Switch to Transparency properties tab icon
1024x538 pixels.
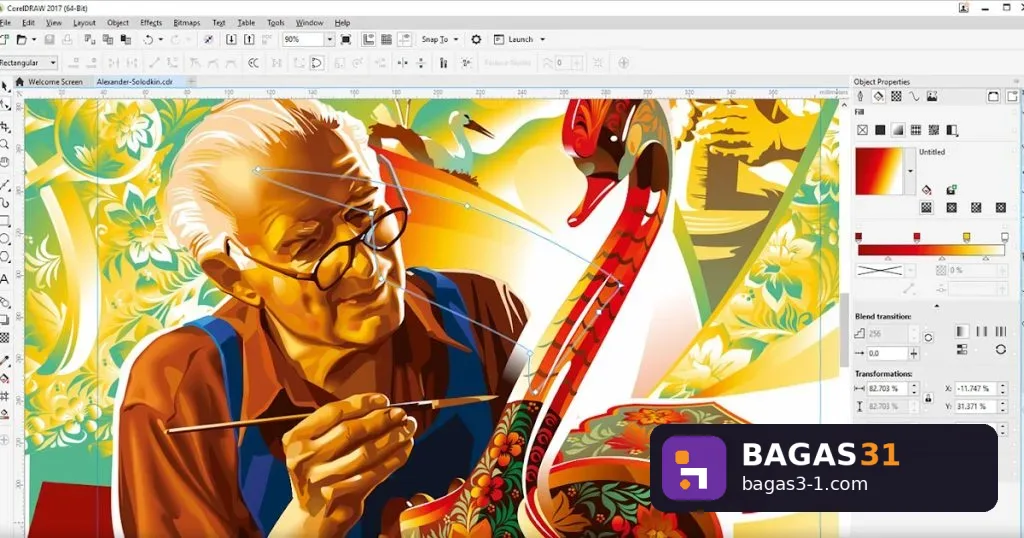click(896, 97)
